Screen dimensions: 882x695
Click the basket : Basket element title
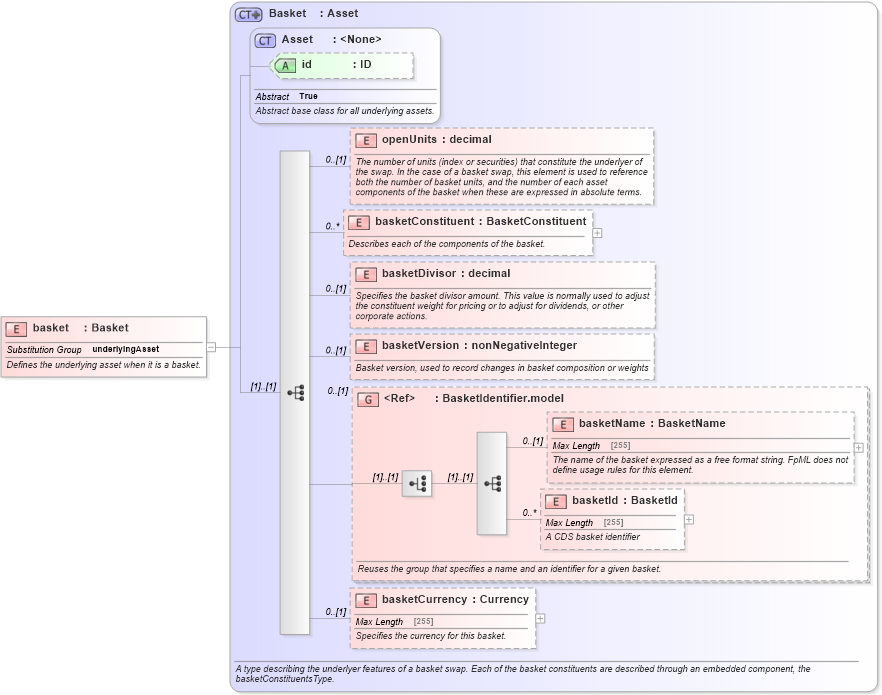[x=80, y=328]
